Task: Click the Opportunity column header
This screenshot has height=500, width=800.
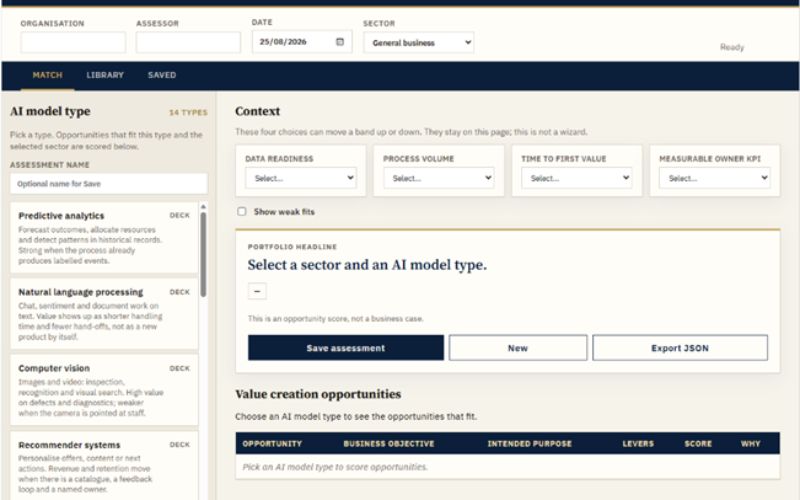Action: (272, 443)
